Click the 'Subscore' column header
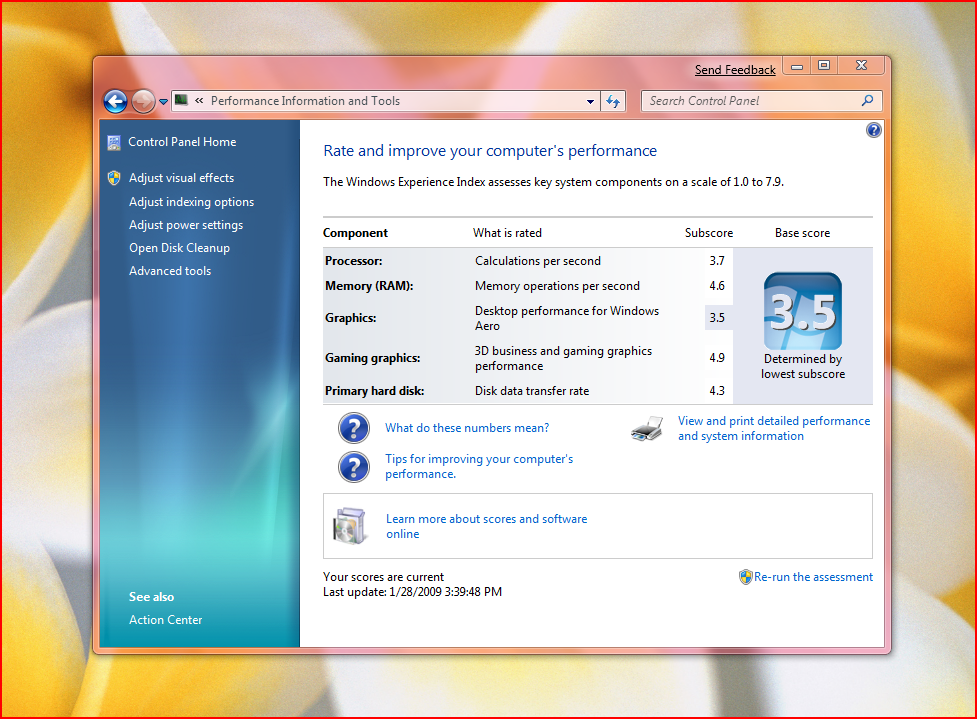The width and height of the screenshot is (977, 719). [x=709, y=233]
